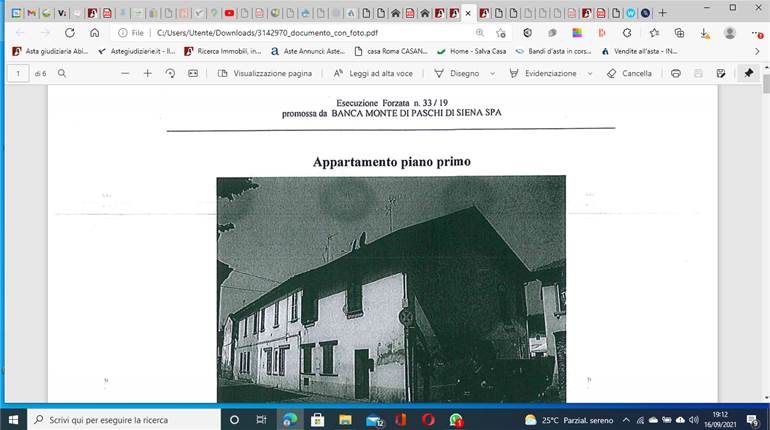Click the File site info indicator

click(x=131, y=33)
